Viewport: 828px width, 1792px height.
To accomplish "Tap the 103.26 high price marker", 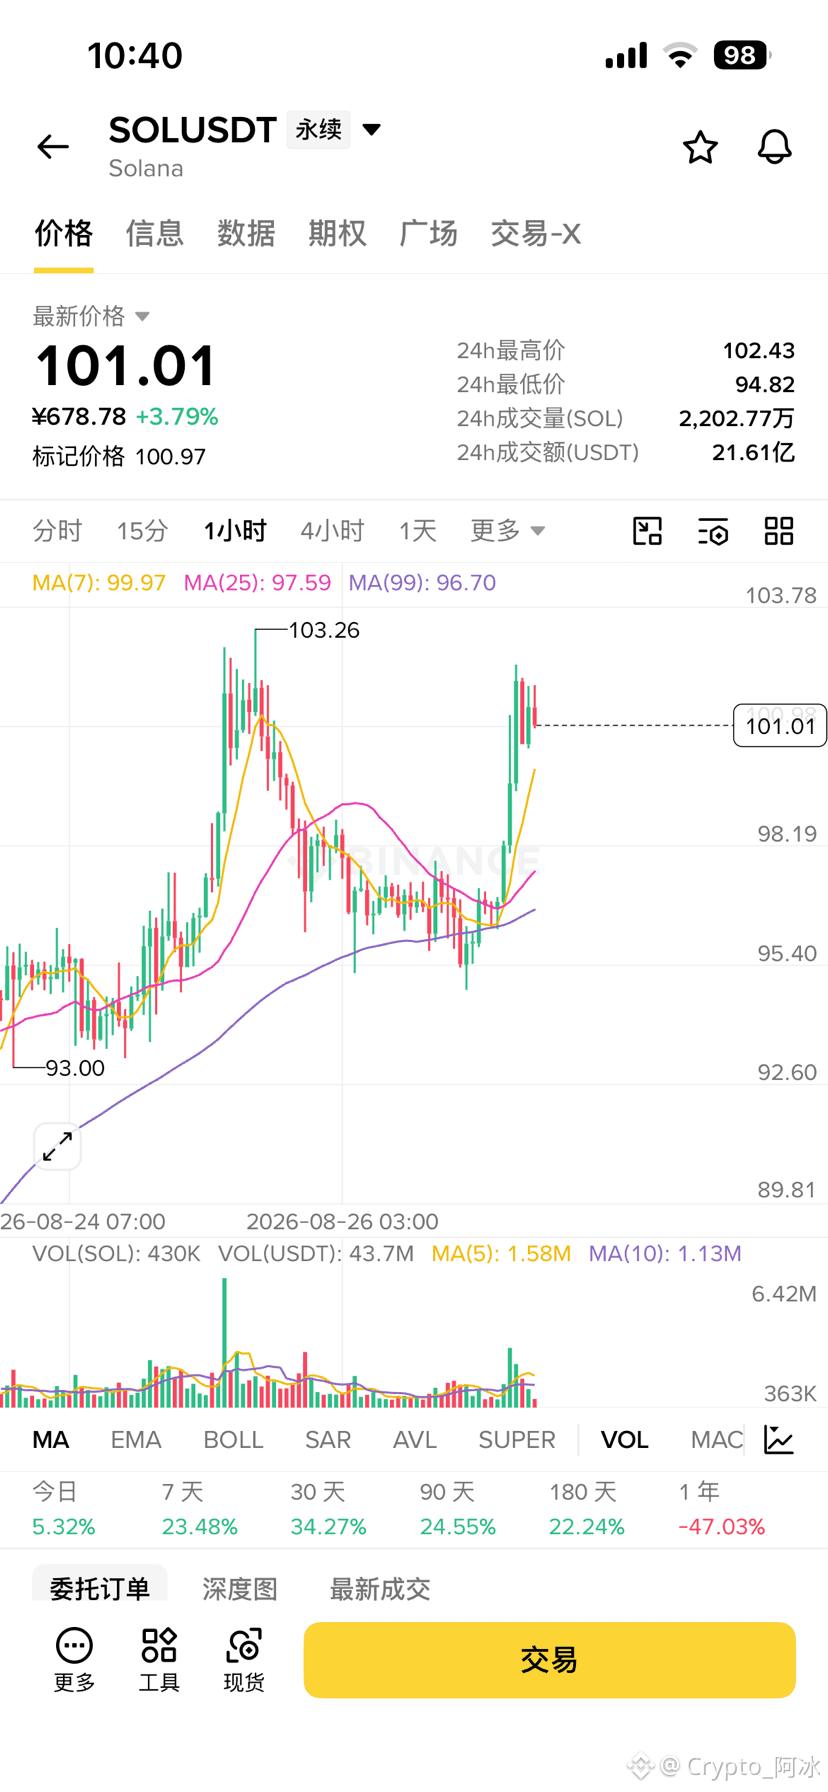I will [324, 630].
